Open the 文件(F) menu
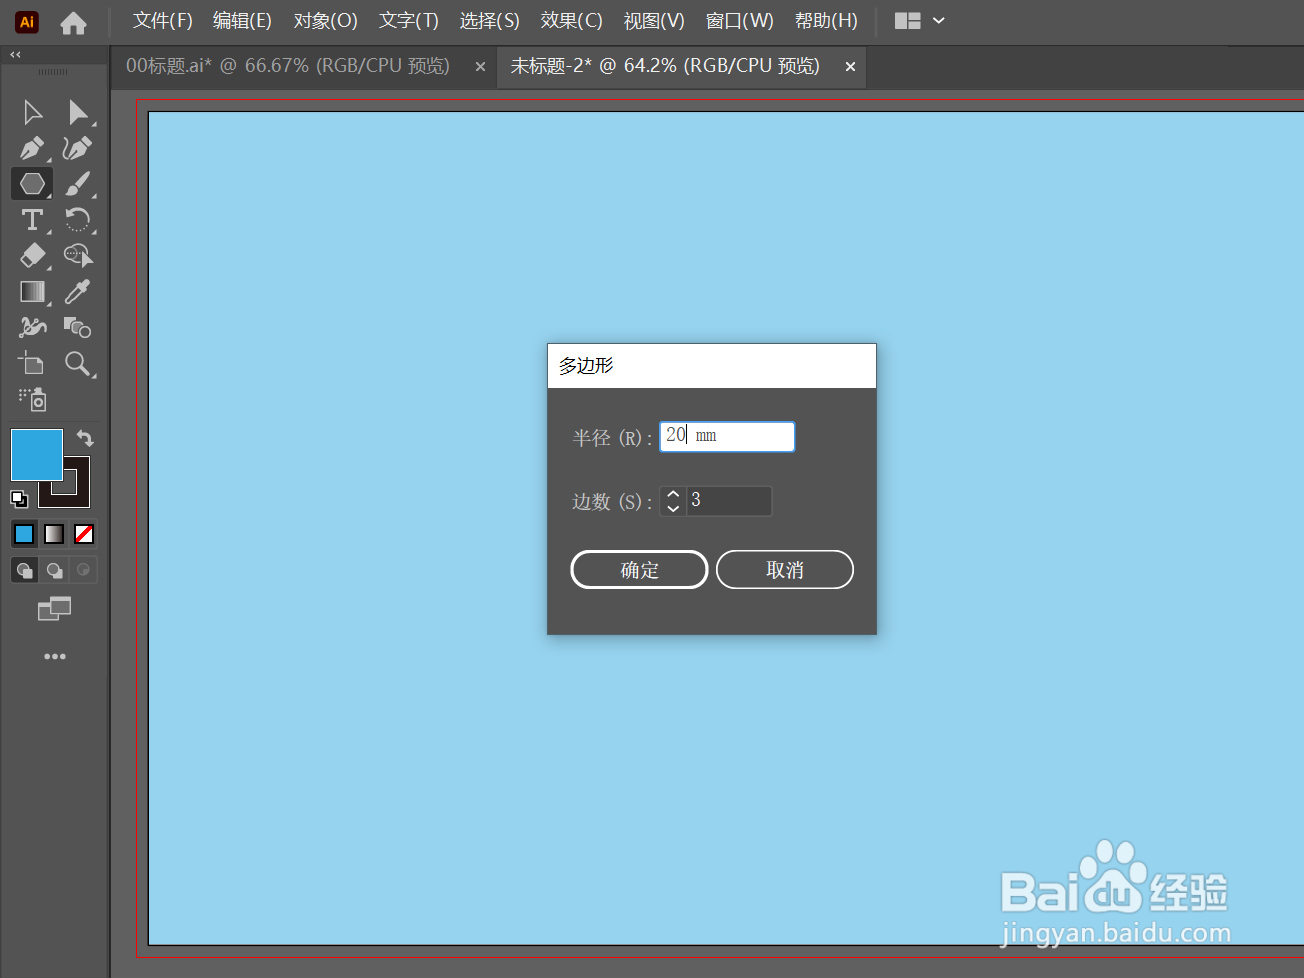The image size is (1304, 978). (163, 21)
